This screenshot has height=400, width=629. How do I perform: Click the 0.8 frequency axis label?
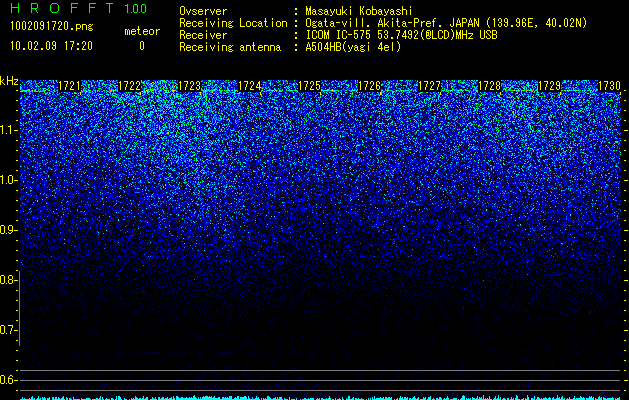tap(9, 280)
